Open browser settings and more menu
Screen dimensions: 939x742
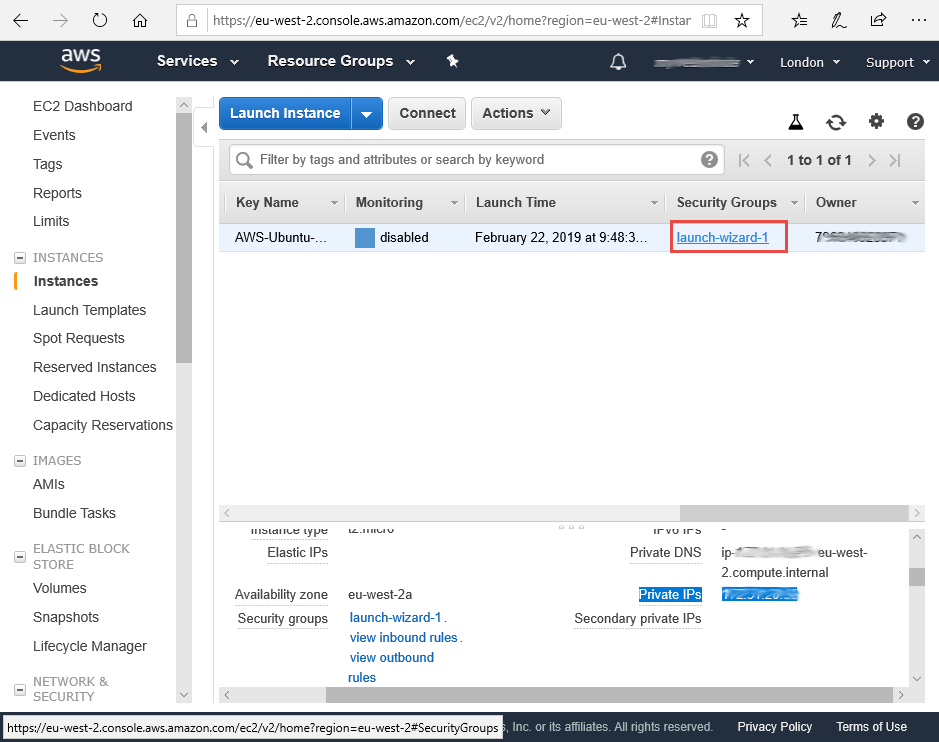(x=919, y=20)
